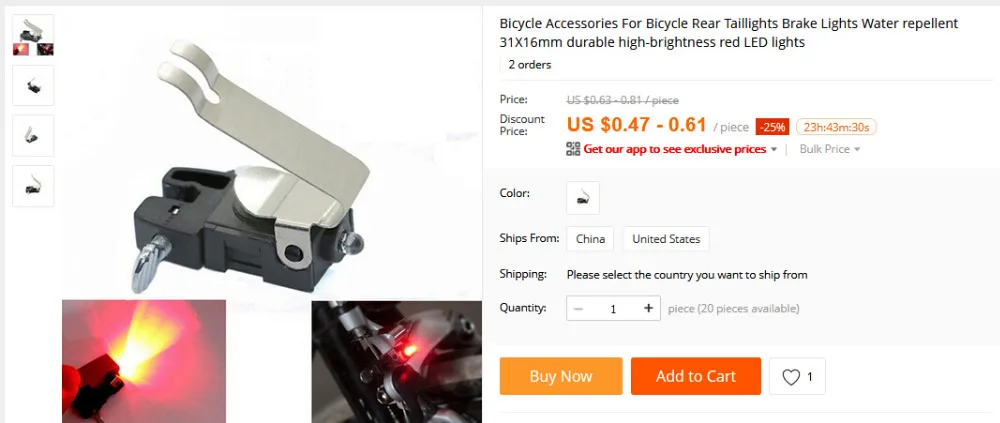The height and width of the screenshot is (423, 1000).
Task: Select the color variant swatch
Action: coord(583,198)
